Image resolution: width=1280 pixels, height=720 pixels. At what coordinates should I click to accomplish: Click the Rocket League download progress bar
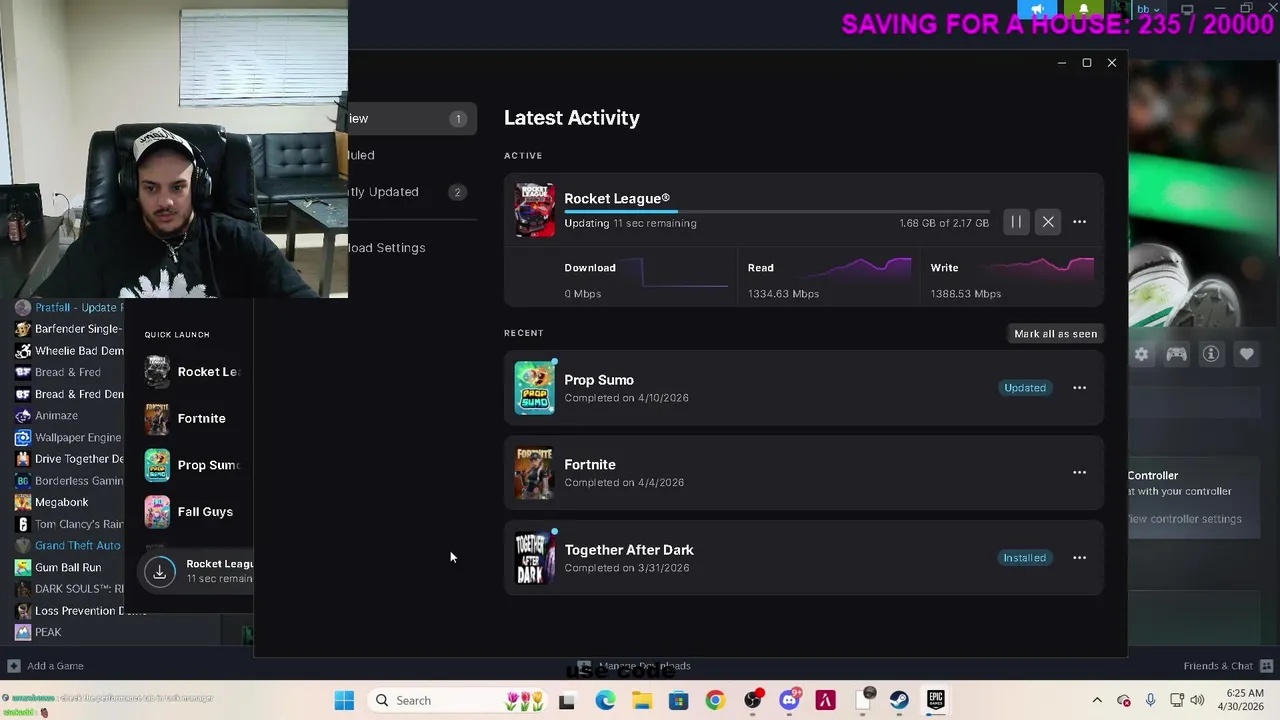click(x=777, y=211)
